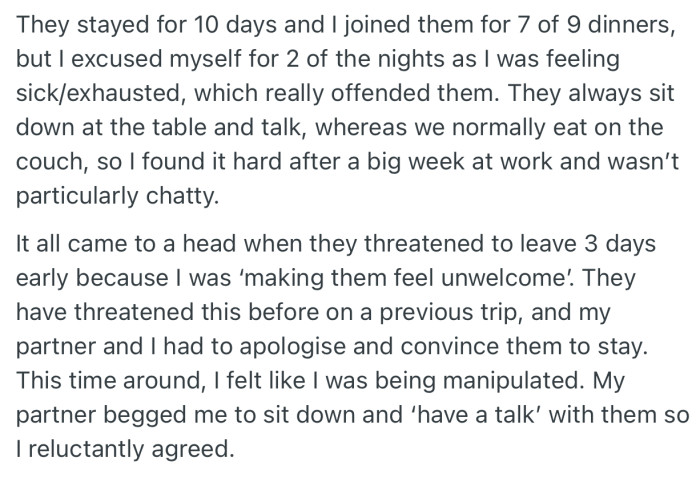Click the word 'manipulated'
This screenshot has height=478, width=700.
coord(512,381)
